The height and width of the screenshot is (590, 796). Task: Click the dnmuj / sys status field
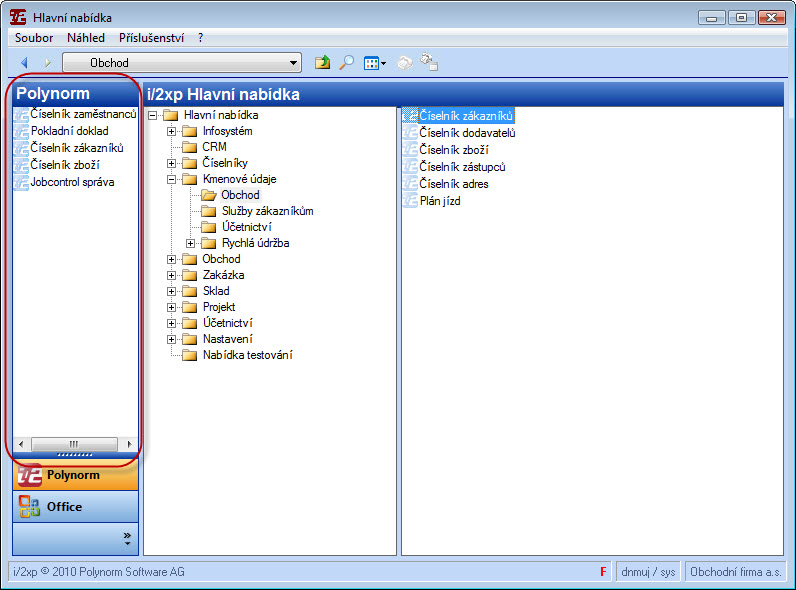point(648,572)
